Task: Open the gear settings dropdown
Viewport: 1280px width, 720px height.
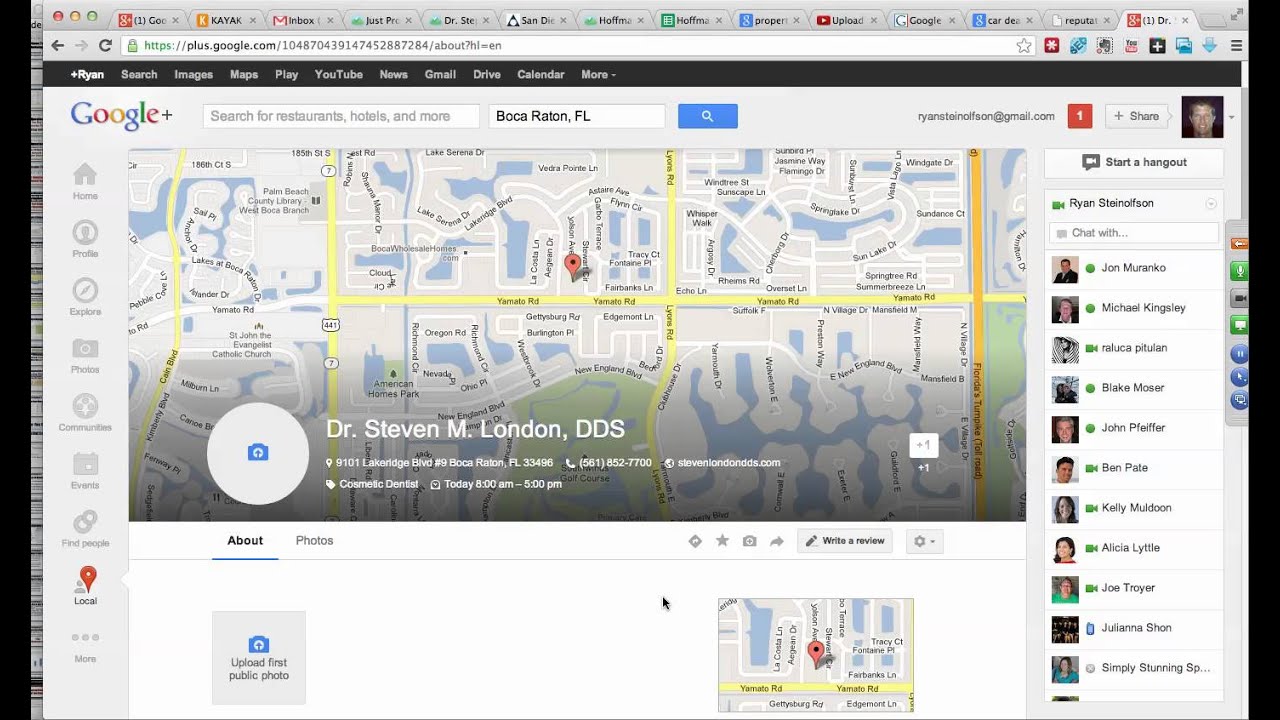Action: tap(925, 541)
